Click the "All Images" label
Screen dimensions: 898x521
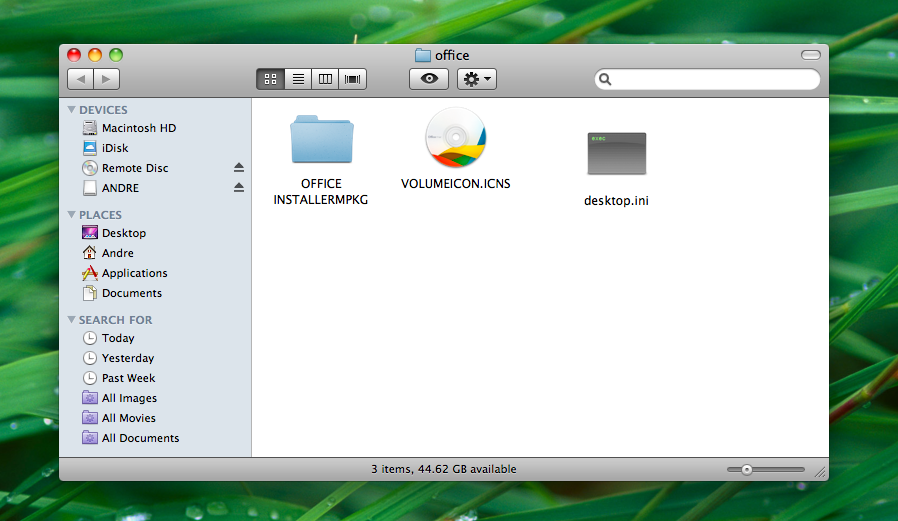tap(129, 398)
